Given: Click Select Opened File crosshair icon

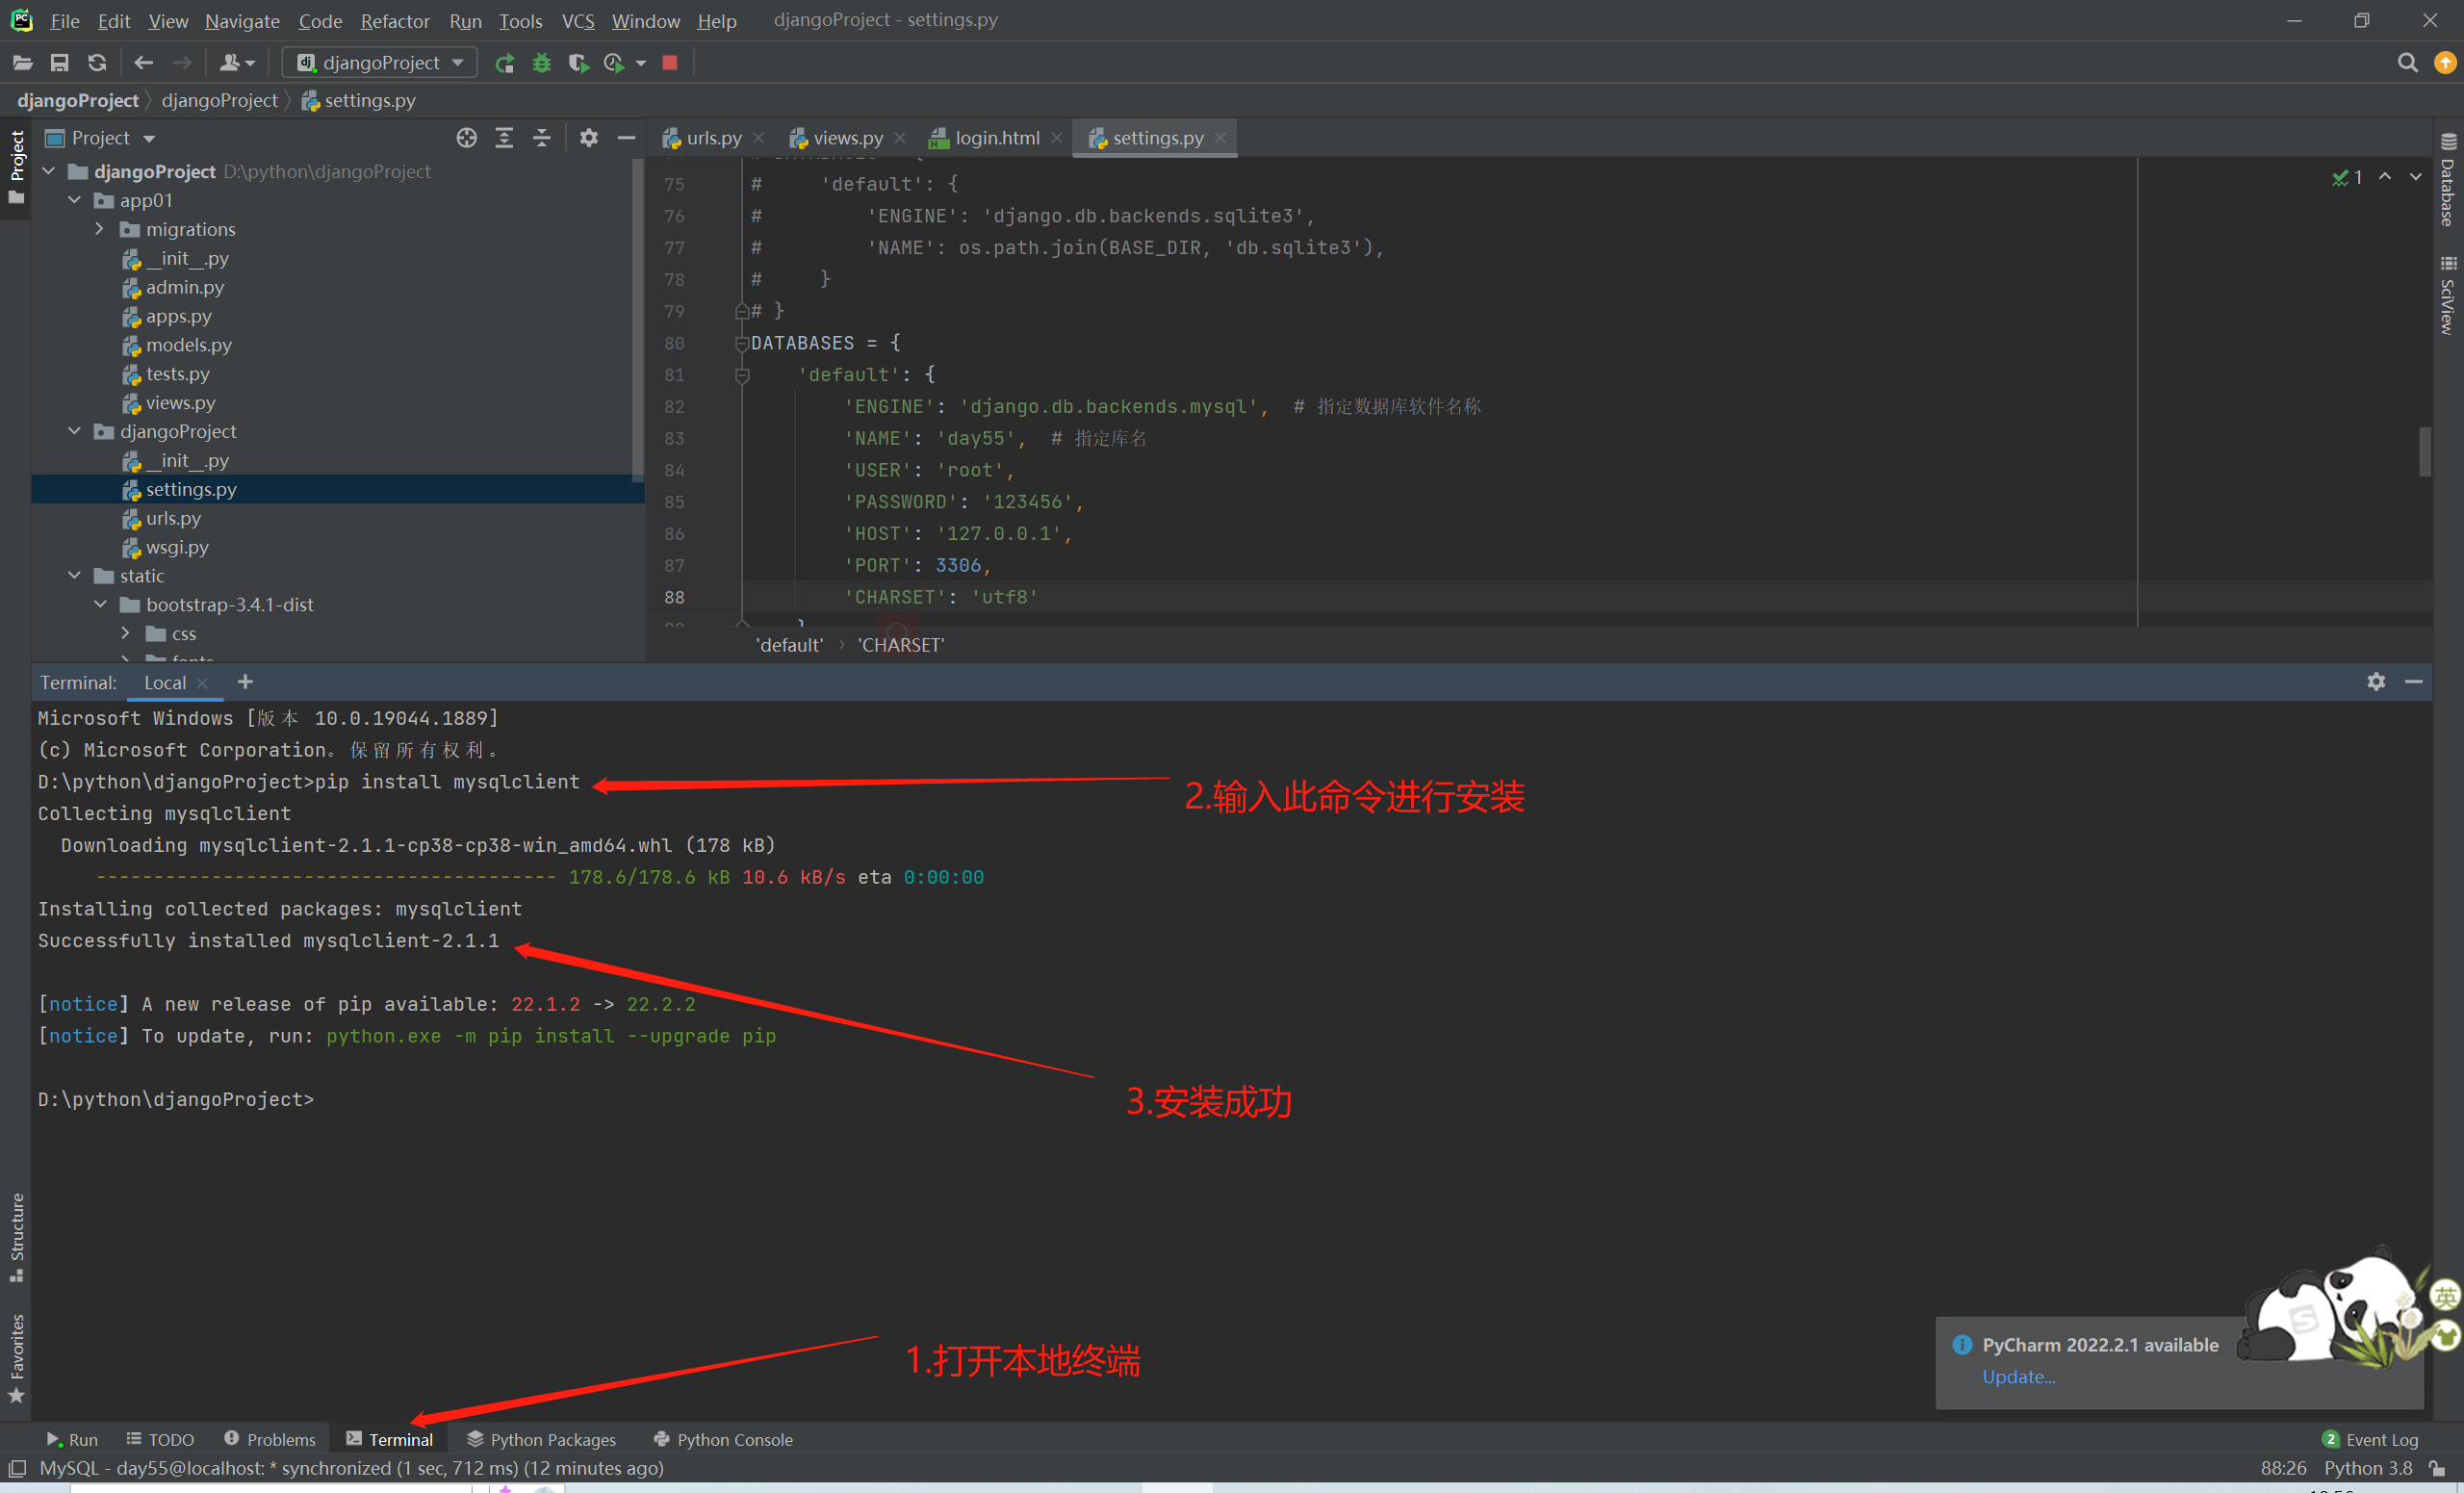Looking at the screenshot, I should (466, 138).
